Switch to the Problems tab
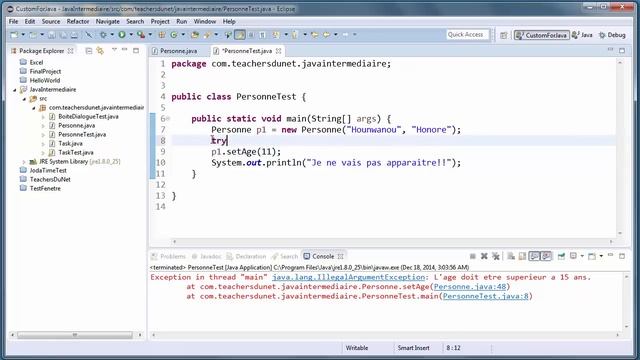This screenshot has width=640, height=360. [x=169, y=256]
